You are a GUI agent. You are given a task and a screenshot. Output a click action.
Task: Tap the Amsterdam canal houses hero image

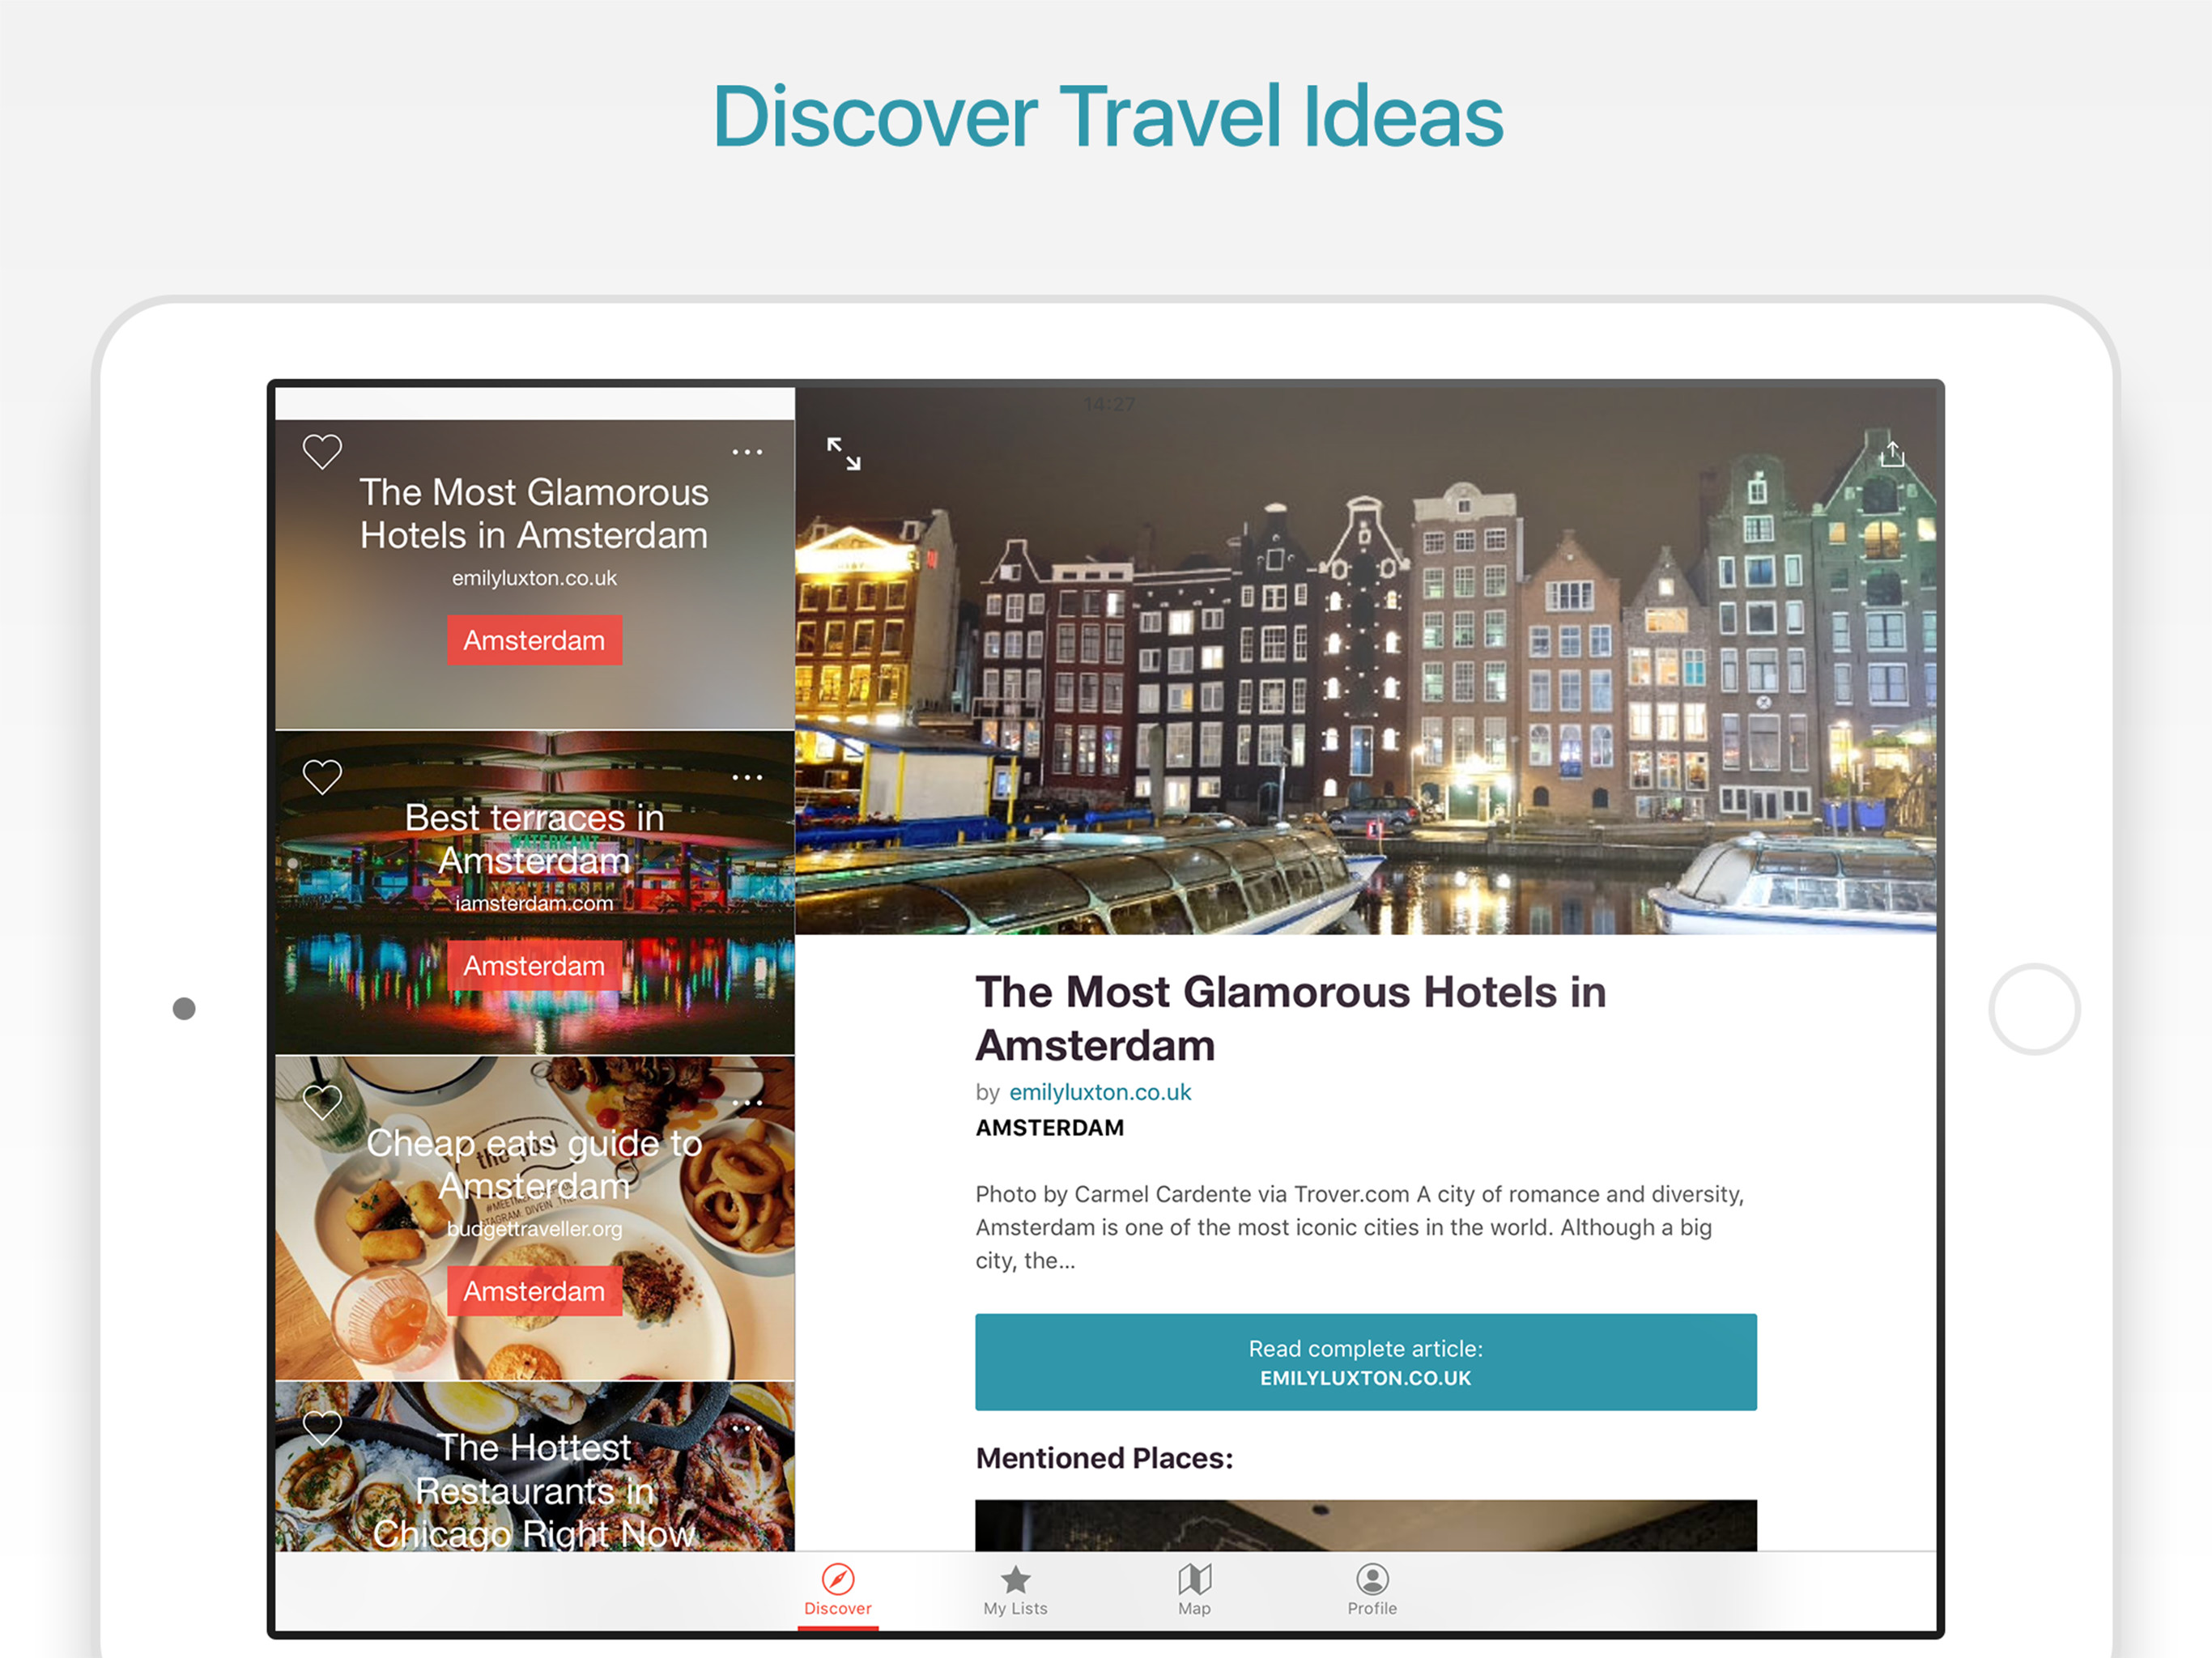(1366, 661)
